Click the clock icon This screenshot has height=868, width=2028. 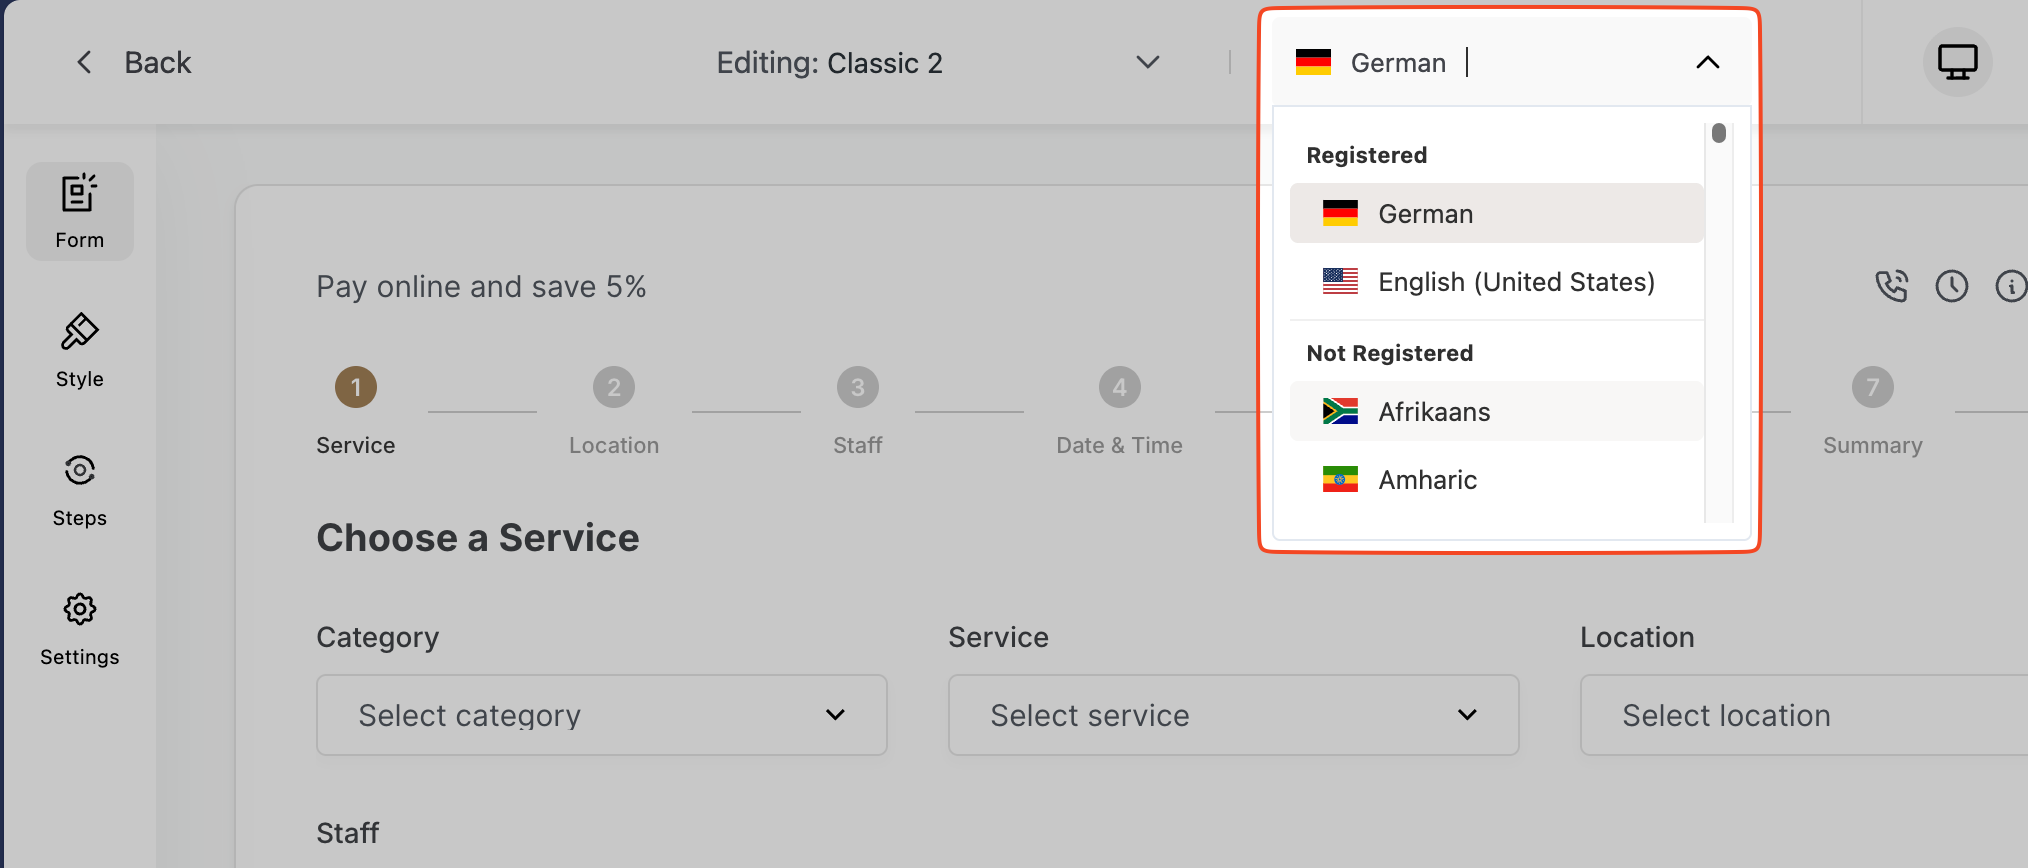1951,286
